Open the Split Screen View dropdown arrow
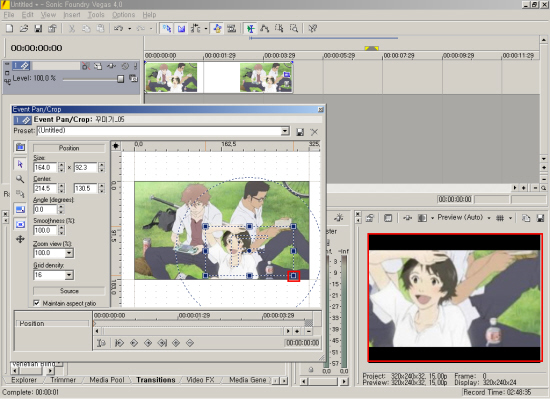 coord(432,218)
